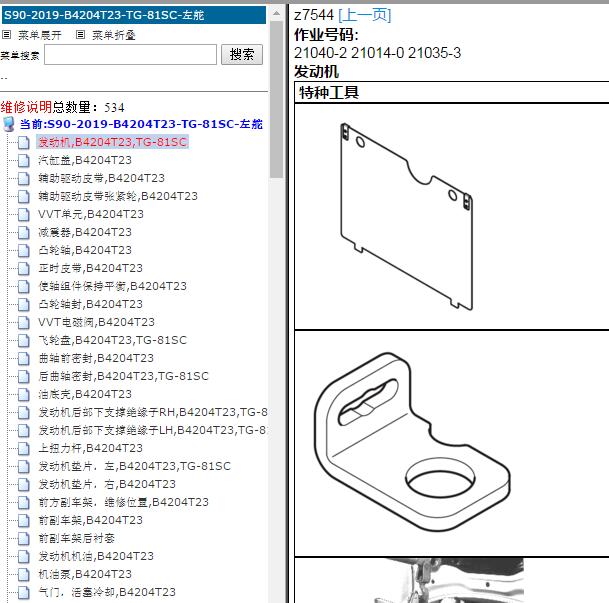Open 飞轮盘,B4204T23,TG-81SC entry
609x603 pixels.
pos(113,340)
